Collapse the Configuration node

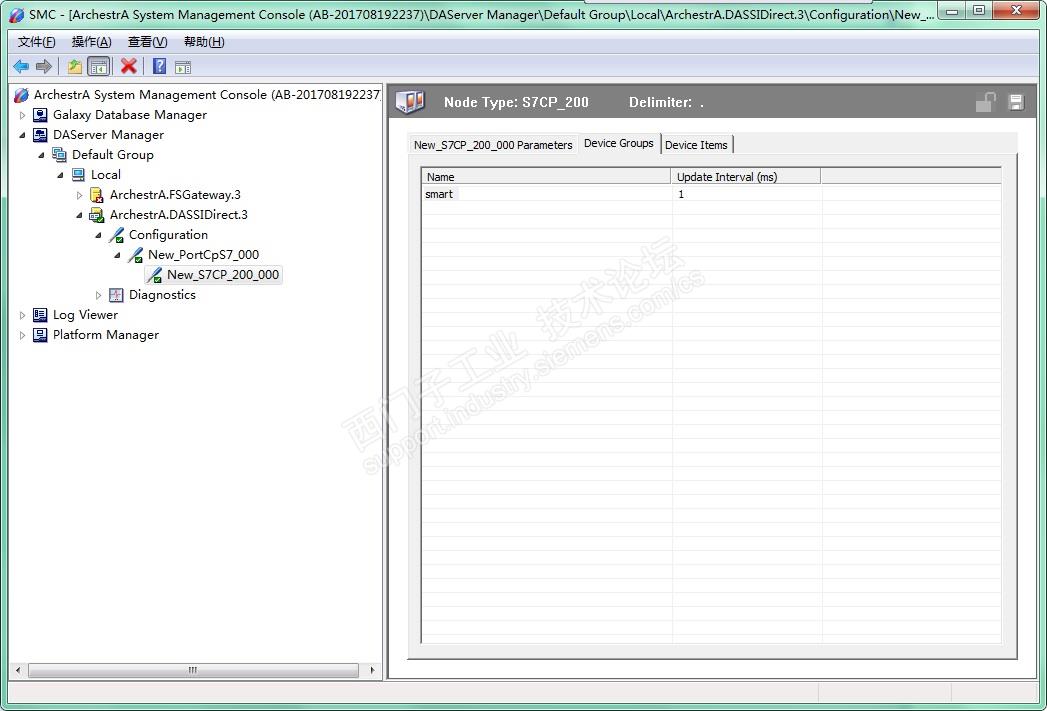point(98,235)
